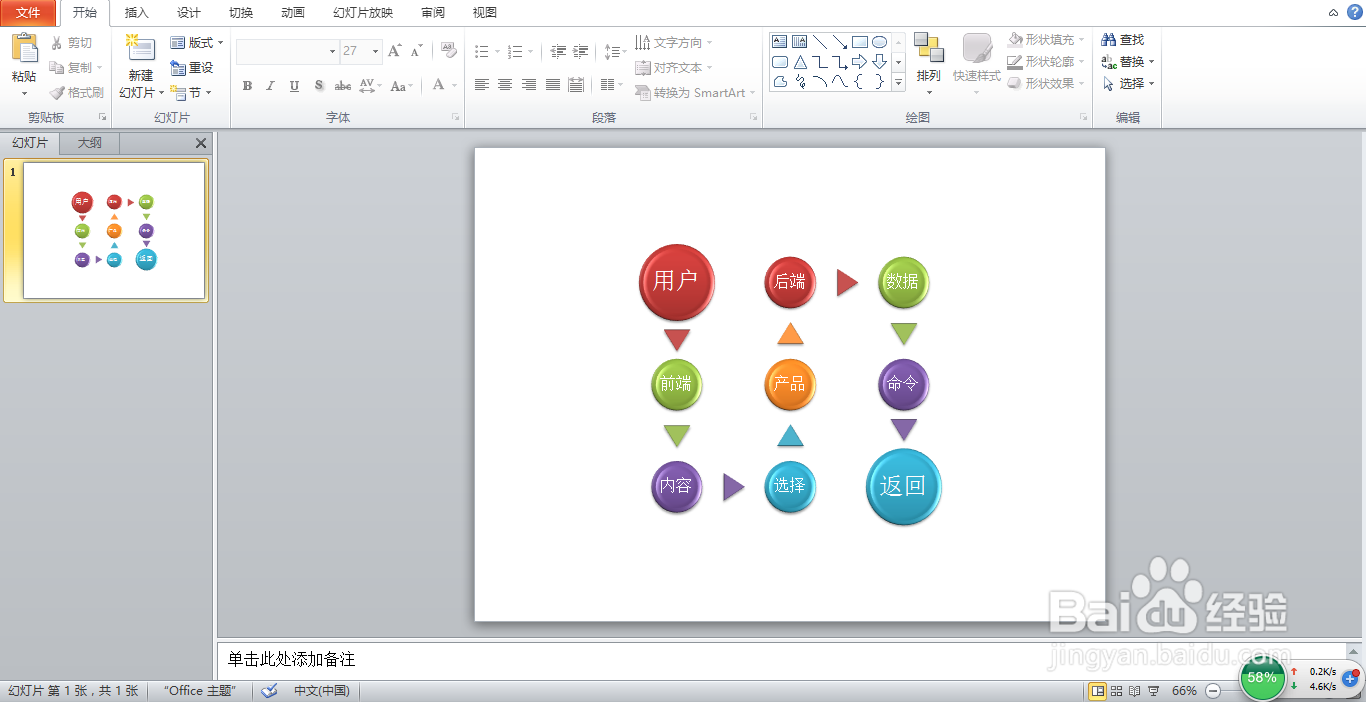This screenshot has width=1366, height=702.
Task: Expand the font name combo box
Action: (332, 51)
